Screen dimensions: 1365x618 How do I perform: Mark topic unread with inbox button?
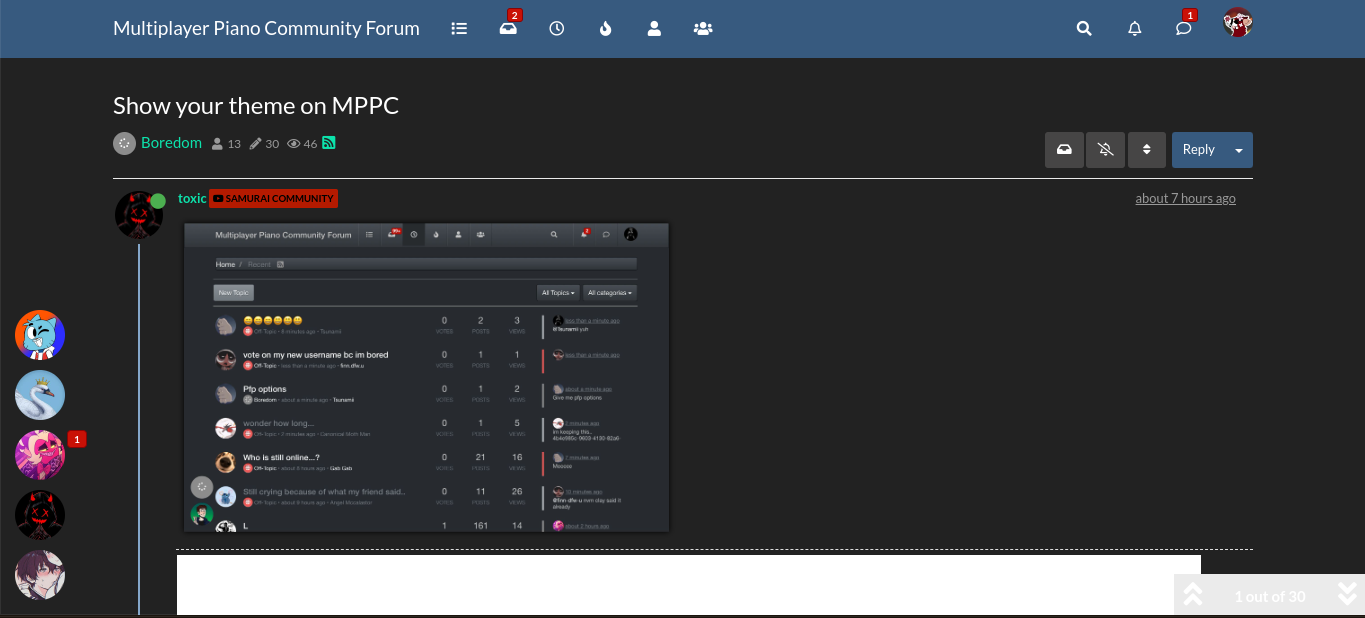coord(1065,150)
